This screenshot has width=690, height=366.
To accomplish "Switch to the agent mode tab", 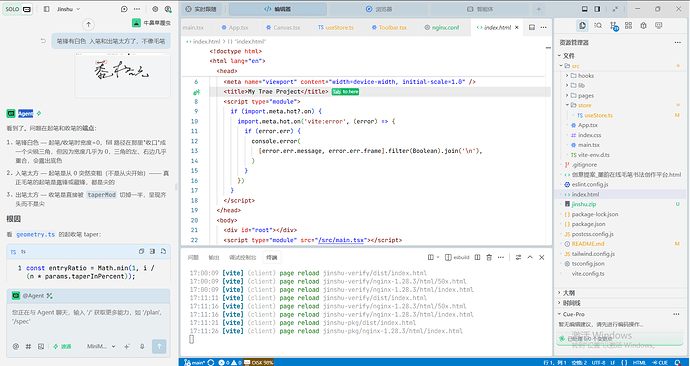I will tap(480, 9).
